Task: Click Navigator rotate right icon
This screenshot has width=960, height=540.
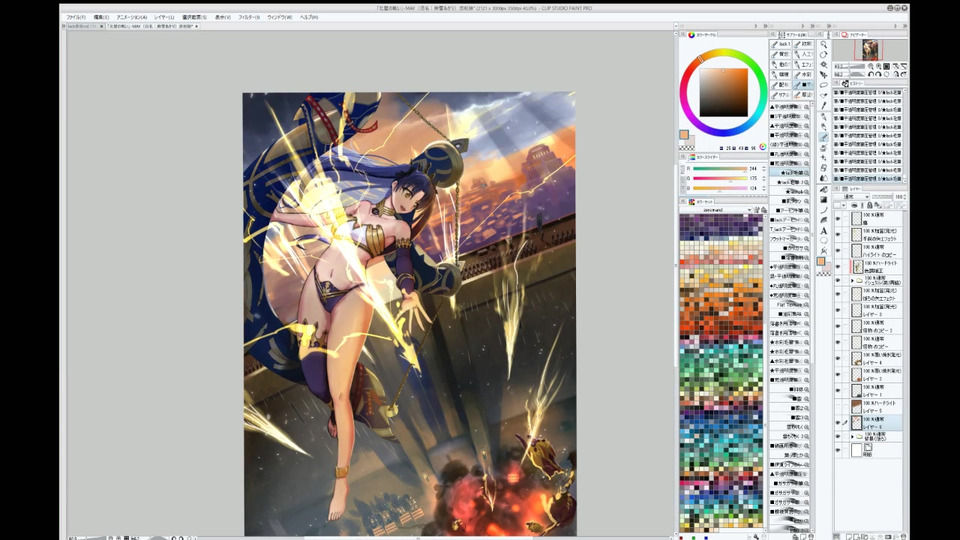Action: click(879, 73)
